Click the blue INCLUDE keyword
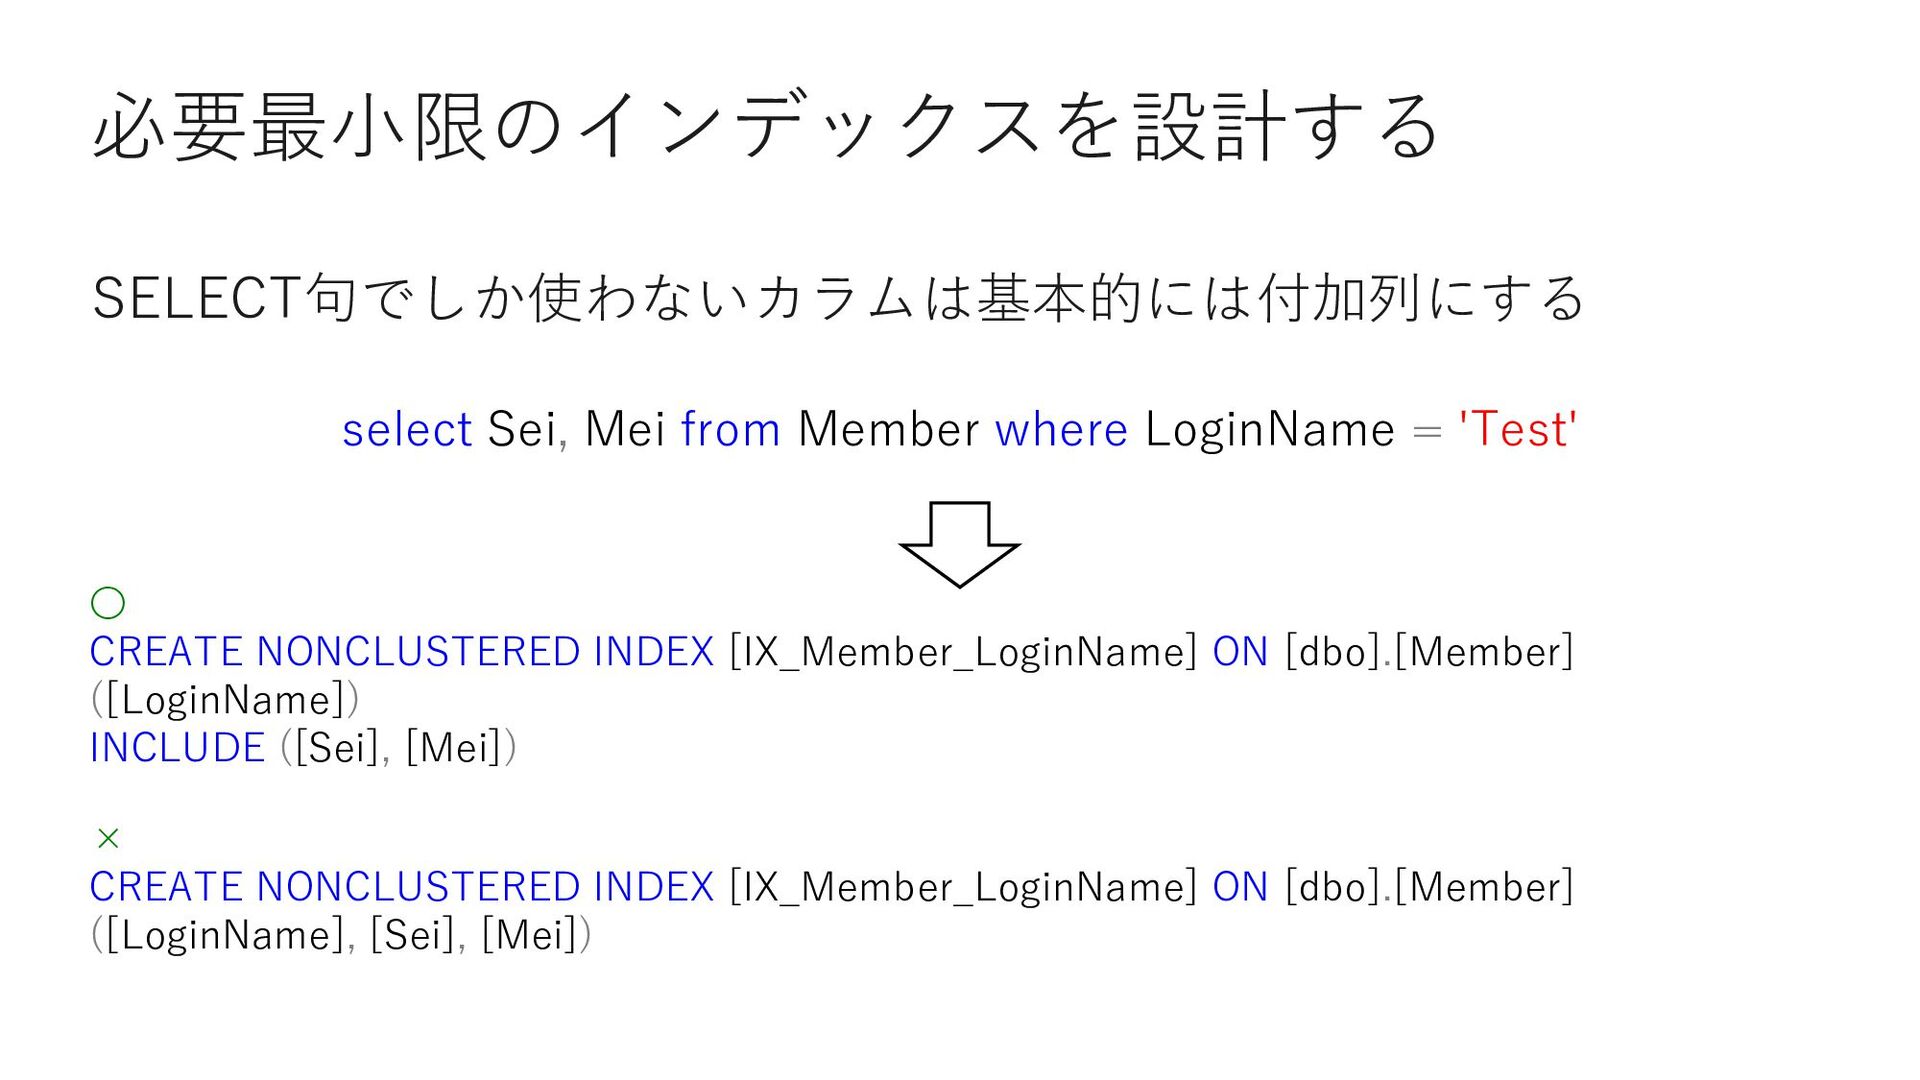The width and height of the screenshot is (1920, 1080). point(177,748)
